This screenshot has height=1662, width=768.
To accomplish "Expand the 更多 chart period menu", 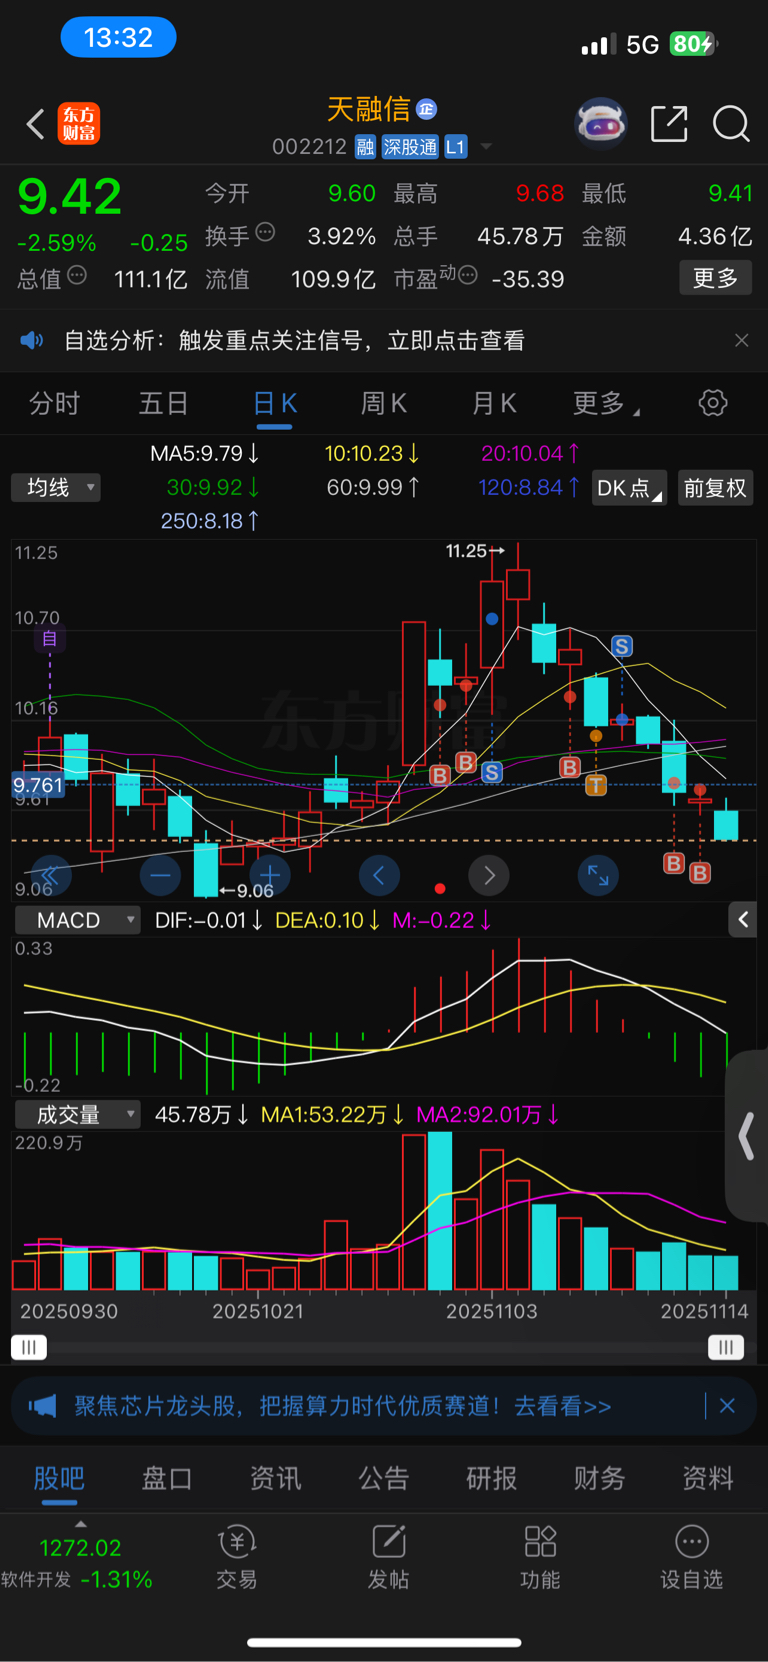I will 606,403.
